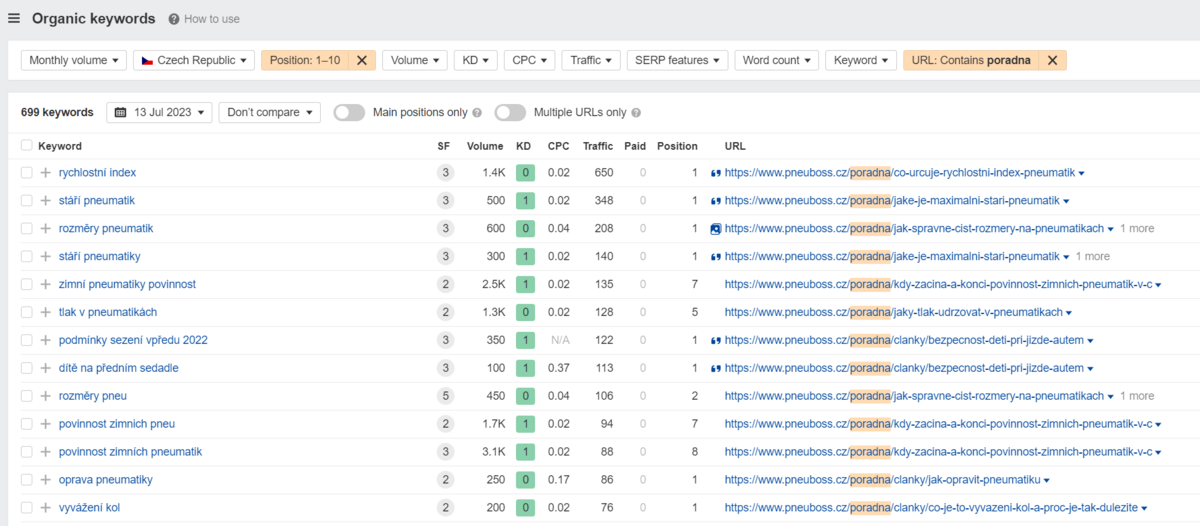Viewport: 1200px width, 526px height.
Task: Sort by the CPC column header
Action: (x=558, y=146)
